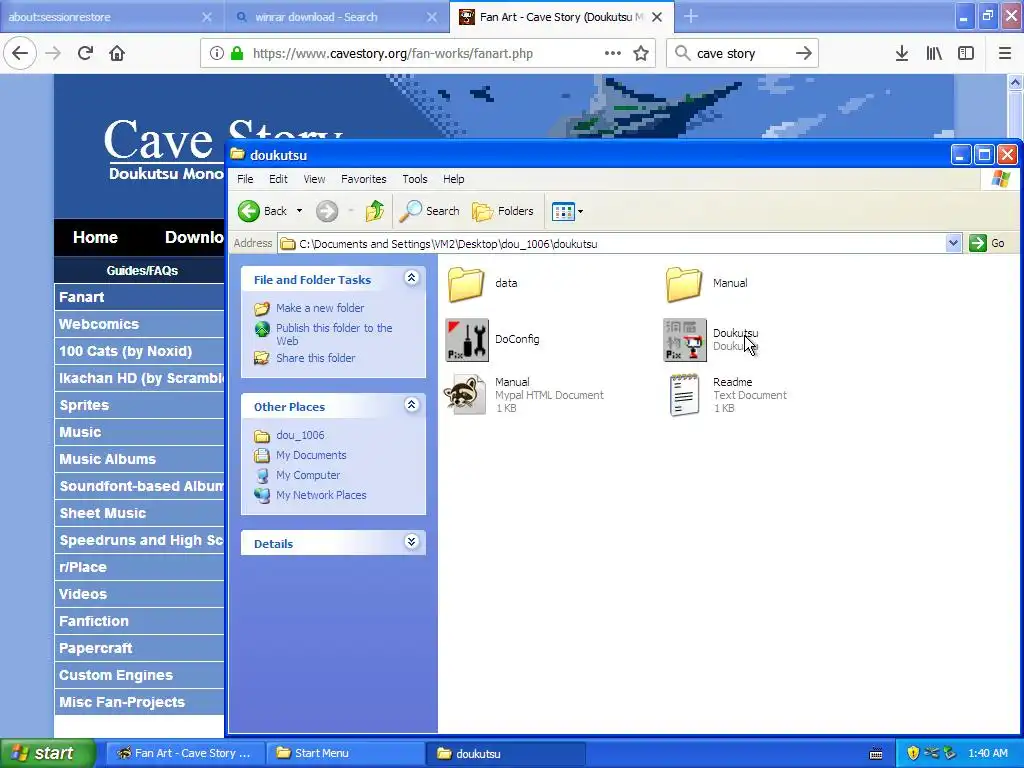1024x768 pixels.
Task: Switch to the Start Menu taskbar button
Action: tap(345, 753)
